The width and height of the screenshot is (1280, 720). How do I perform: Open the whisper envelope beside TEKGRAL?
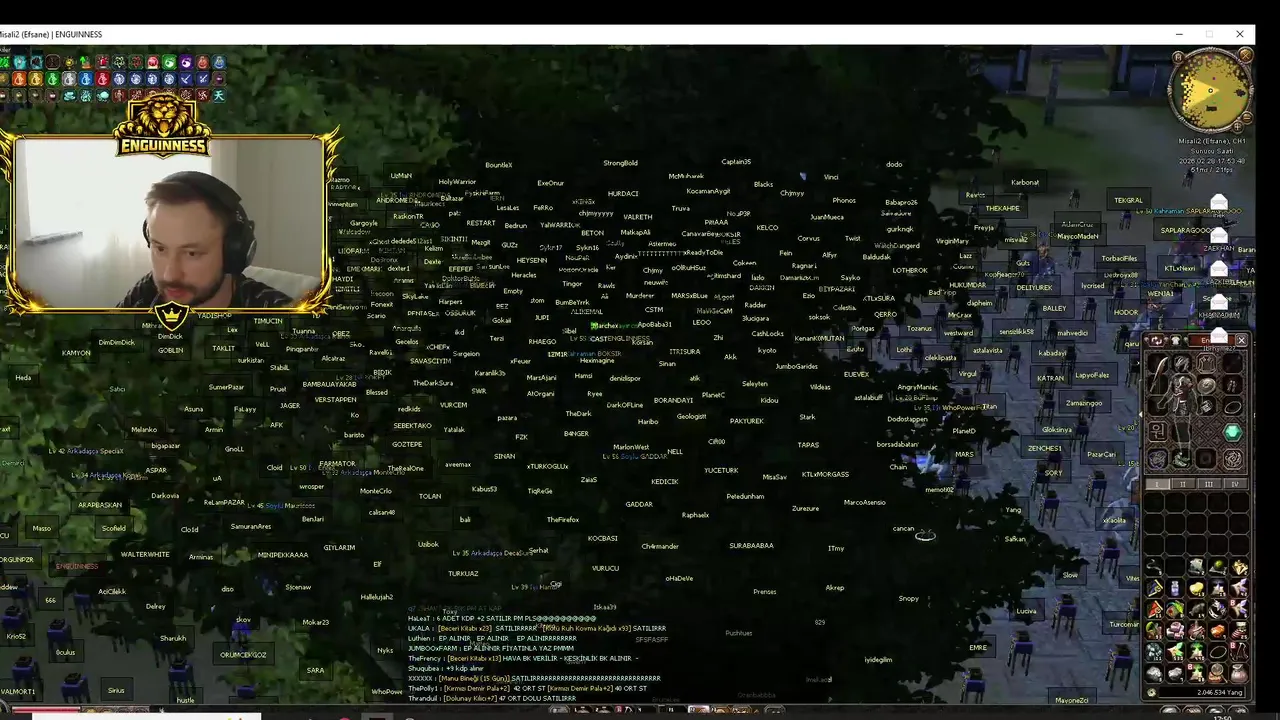click(x=1218, y=203)
